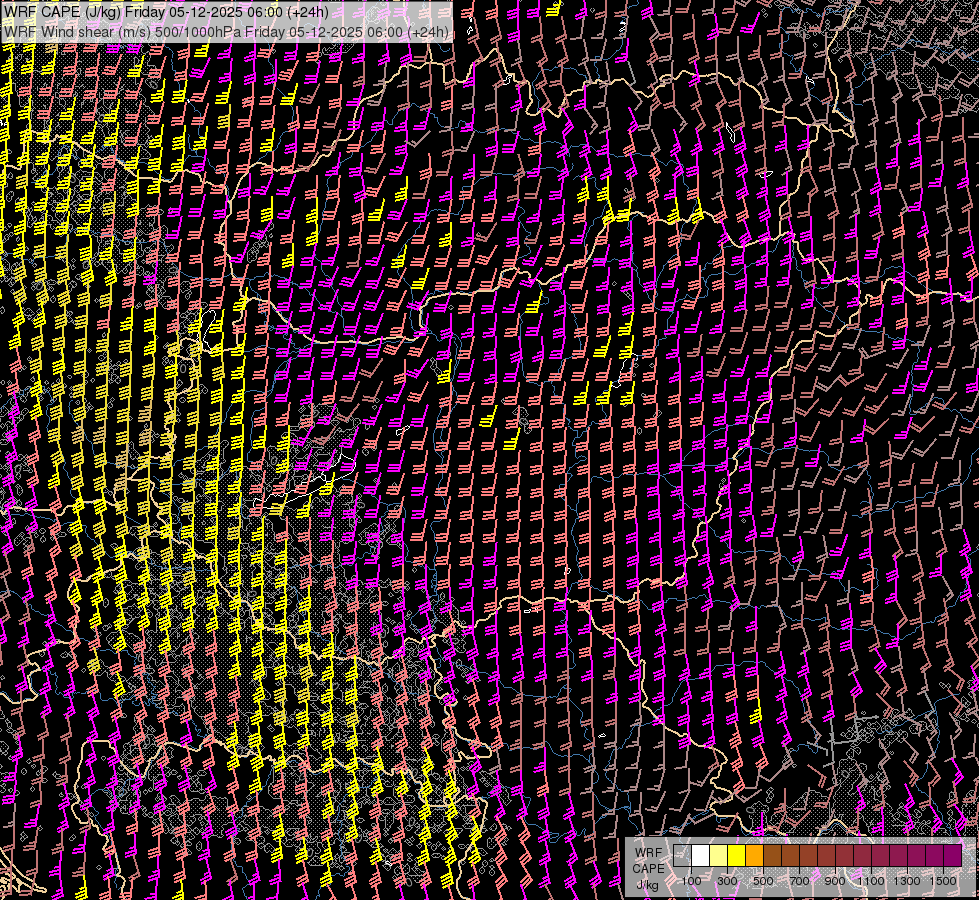Click the 300 legend value
979x900 pixels.
tap(727, 881)
